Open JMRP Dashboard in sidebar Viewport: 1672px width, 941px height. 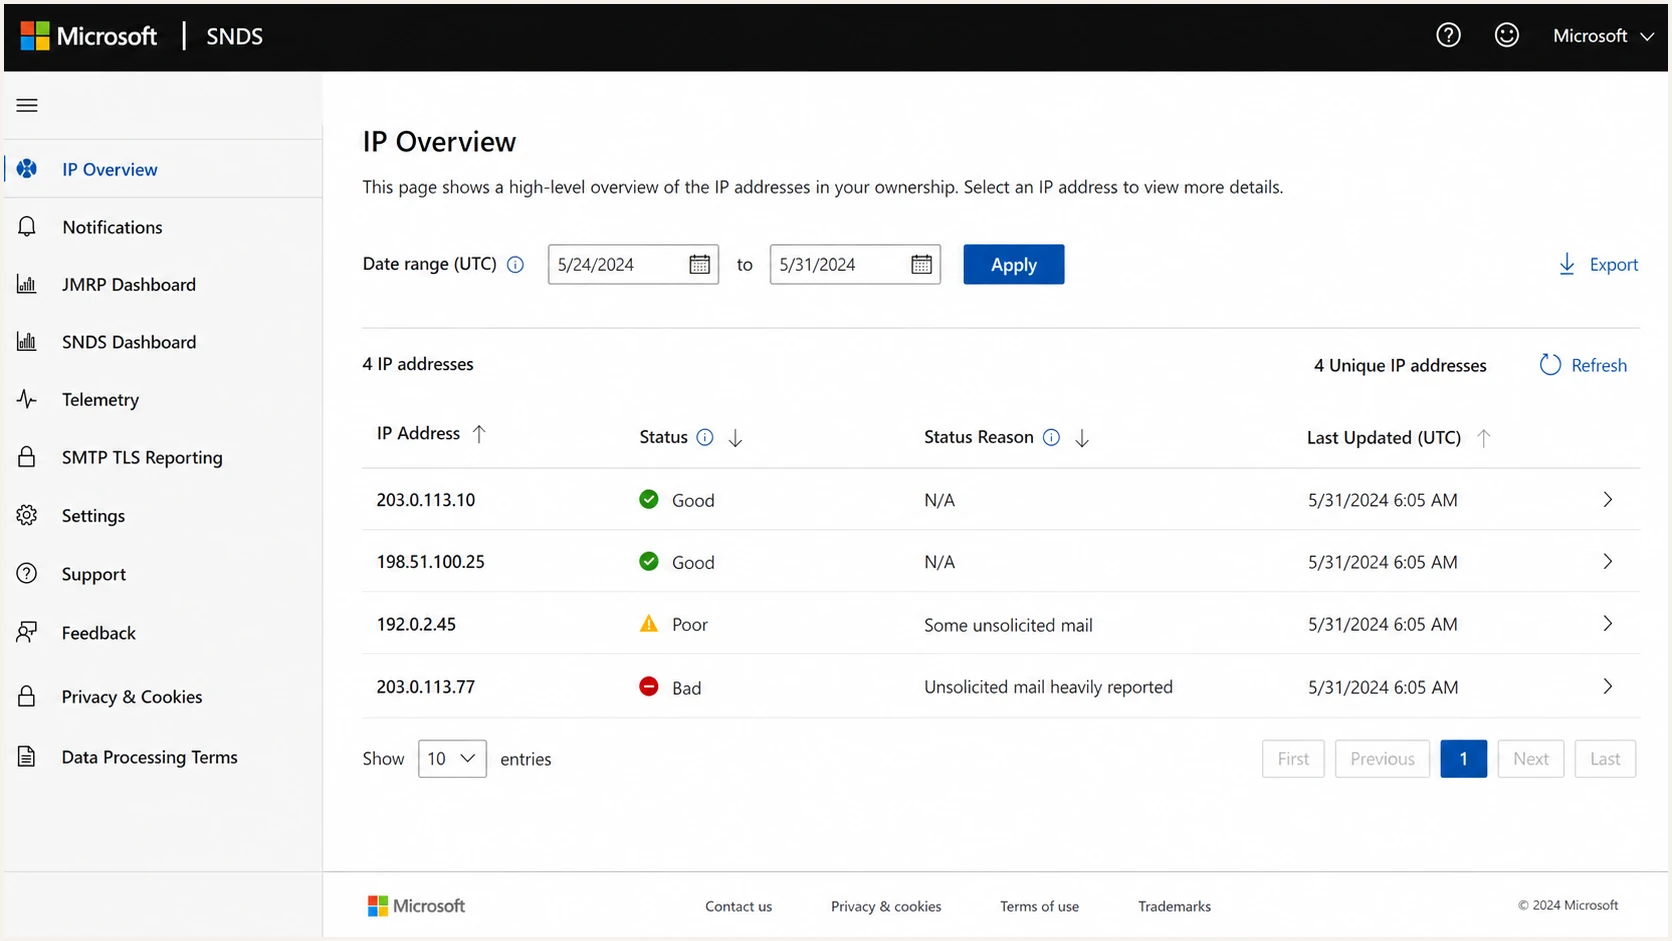point(163,285)
